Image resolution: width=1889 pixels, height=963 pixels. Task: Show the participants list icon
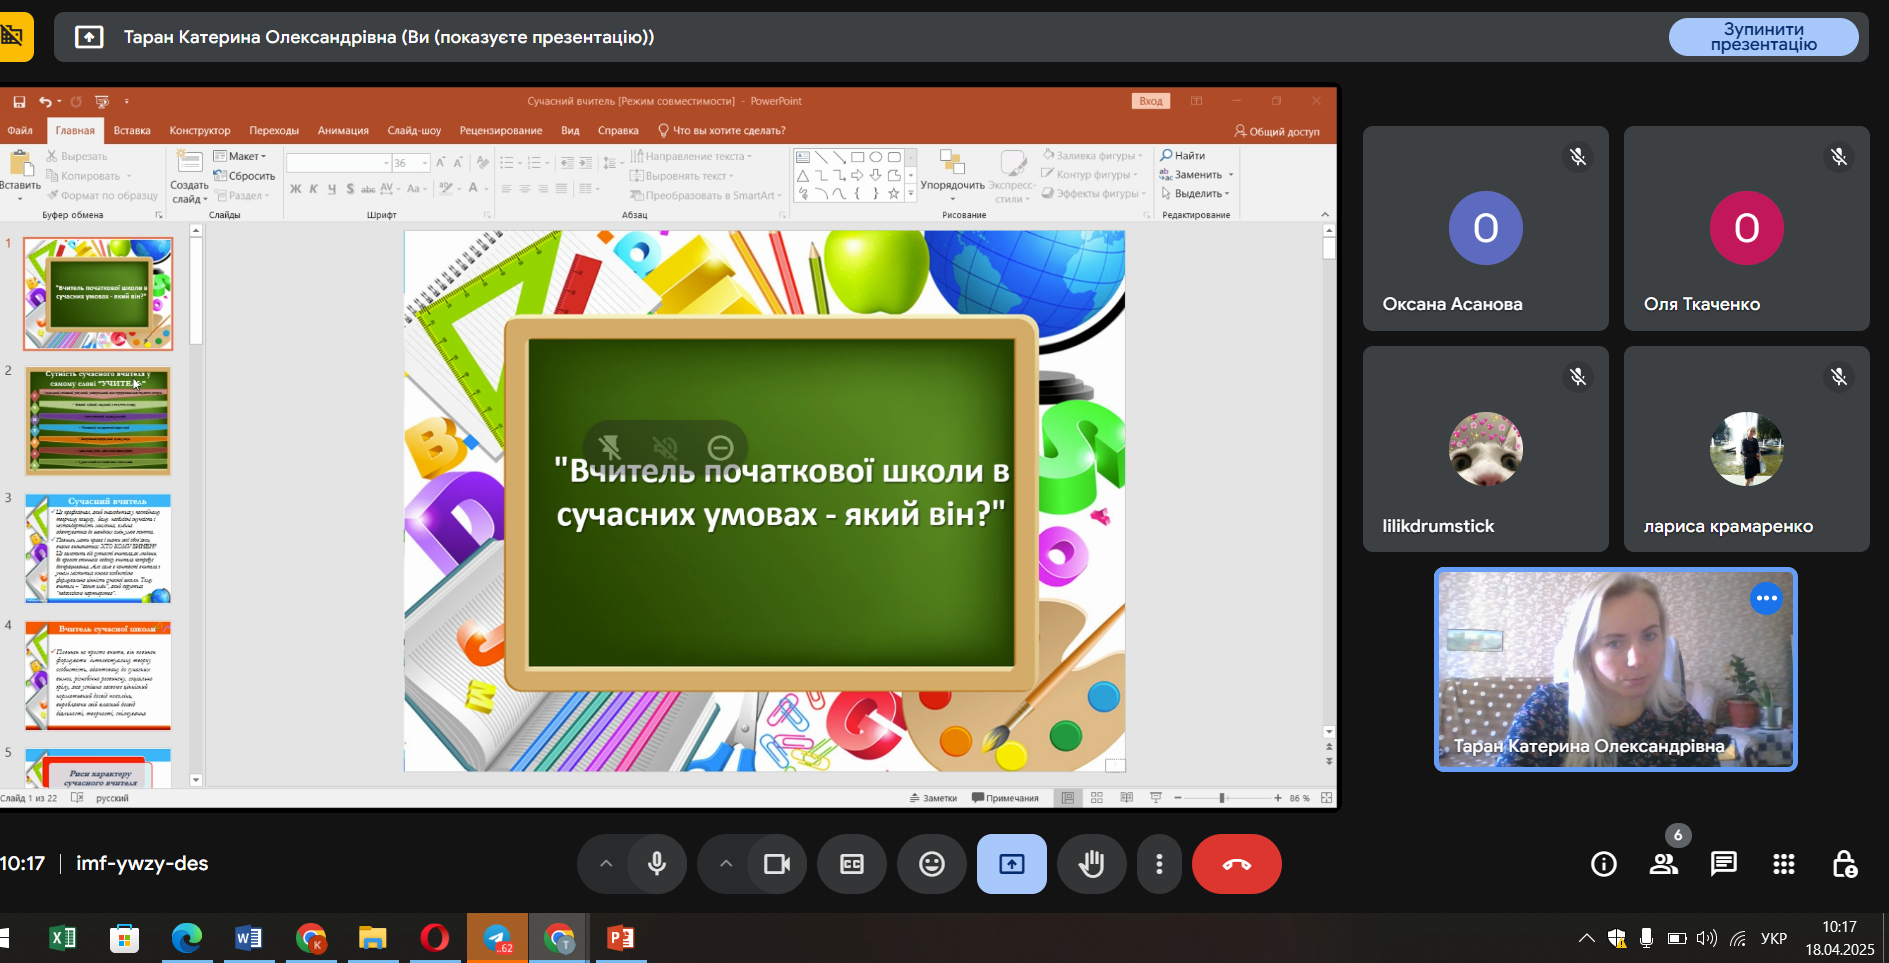[x=1663, y=864]
